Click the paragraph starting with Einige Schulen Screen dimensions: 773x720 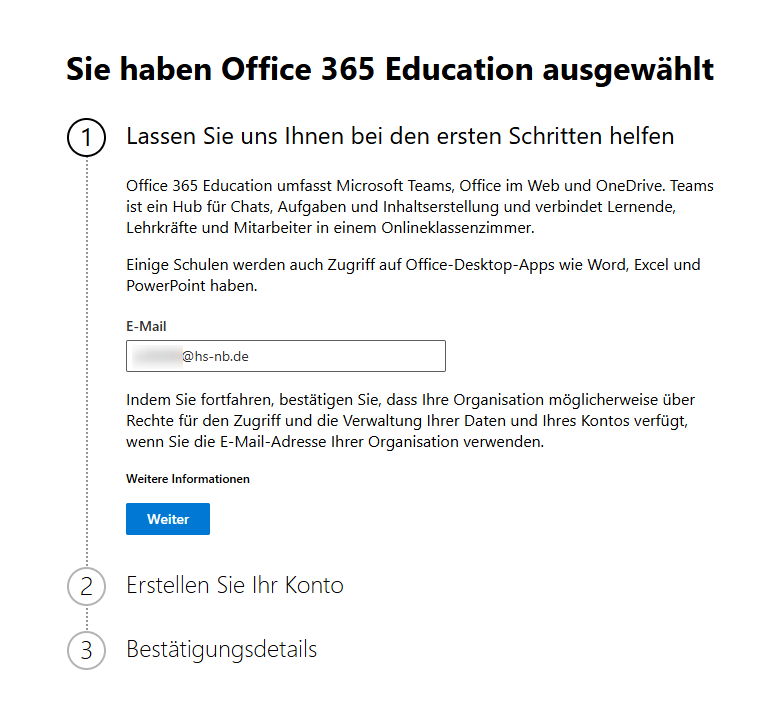click(413, 275)
